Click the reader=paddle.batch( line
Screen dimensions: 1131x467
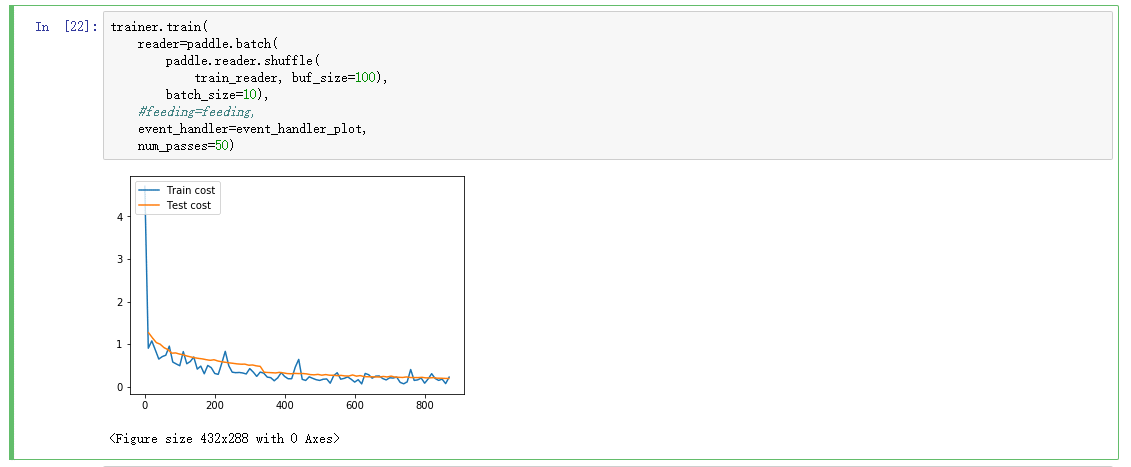pos(207,43)
